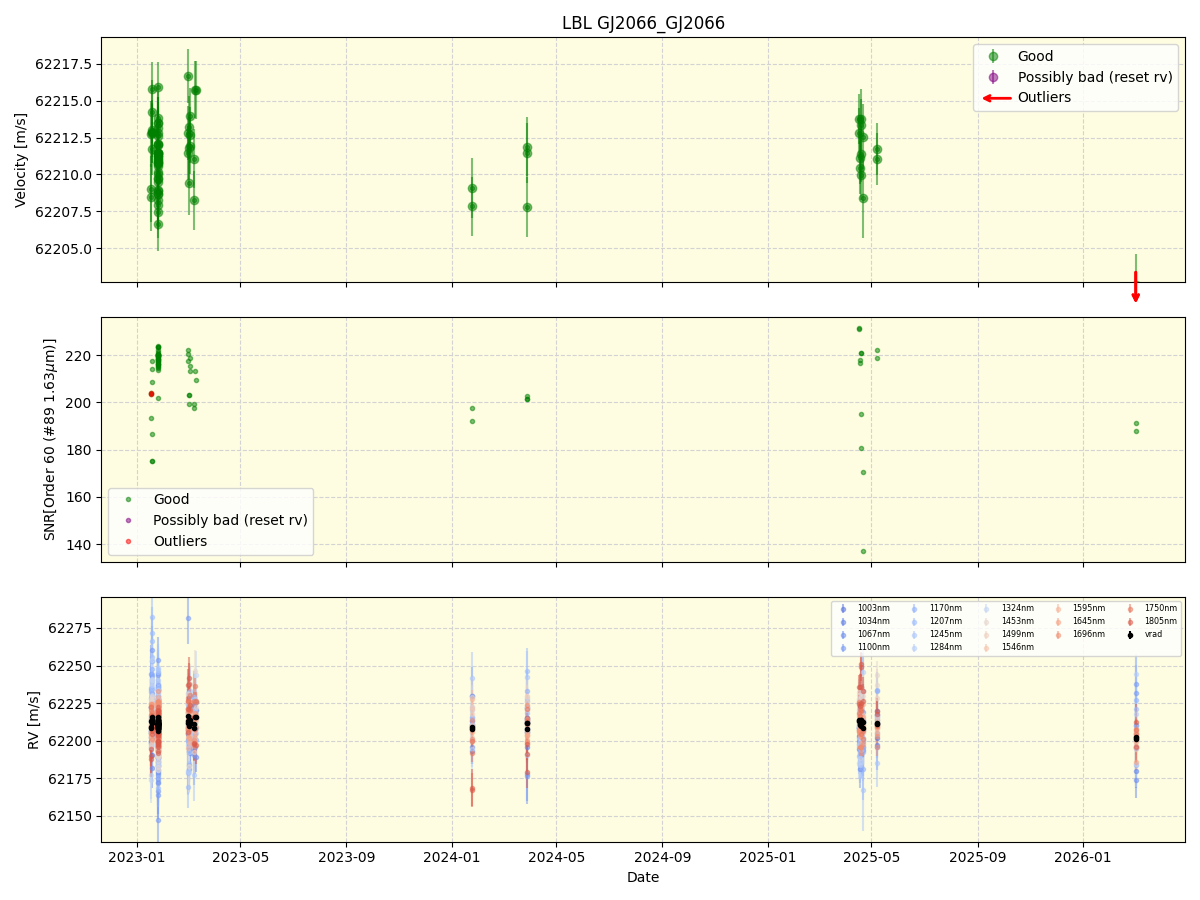Click the 140 SNR tick label
The image size is (1200, 900).
pos(81,545)
